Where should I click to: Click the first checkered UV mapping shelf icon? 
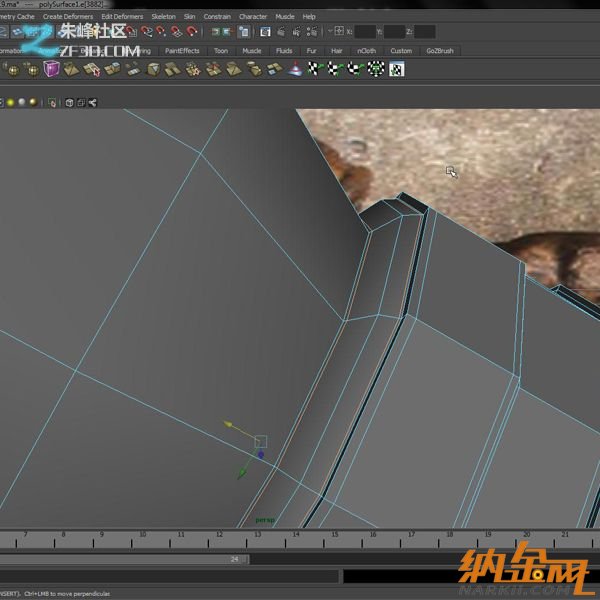click(315, 69)
